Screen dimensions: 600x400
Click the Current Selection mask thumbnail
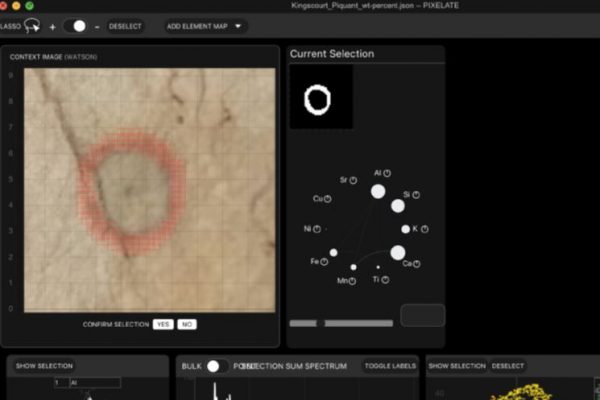coord(320,98)
